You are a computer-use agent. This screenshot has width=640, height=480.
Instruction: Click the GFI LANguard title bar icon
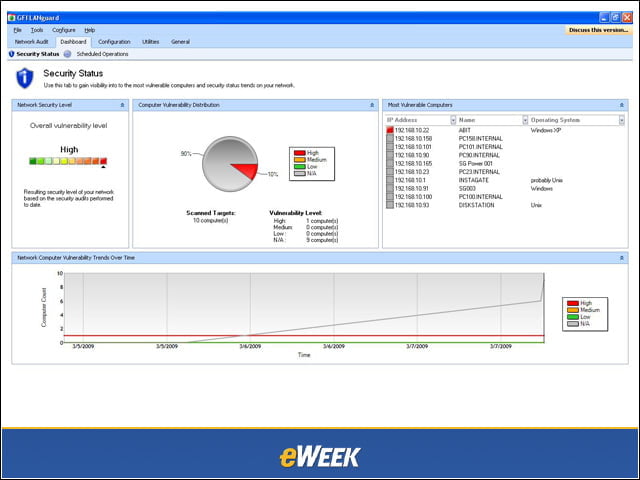point(12,18)
